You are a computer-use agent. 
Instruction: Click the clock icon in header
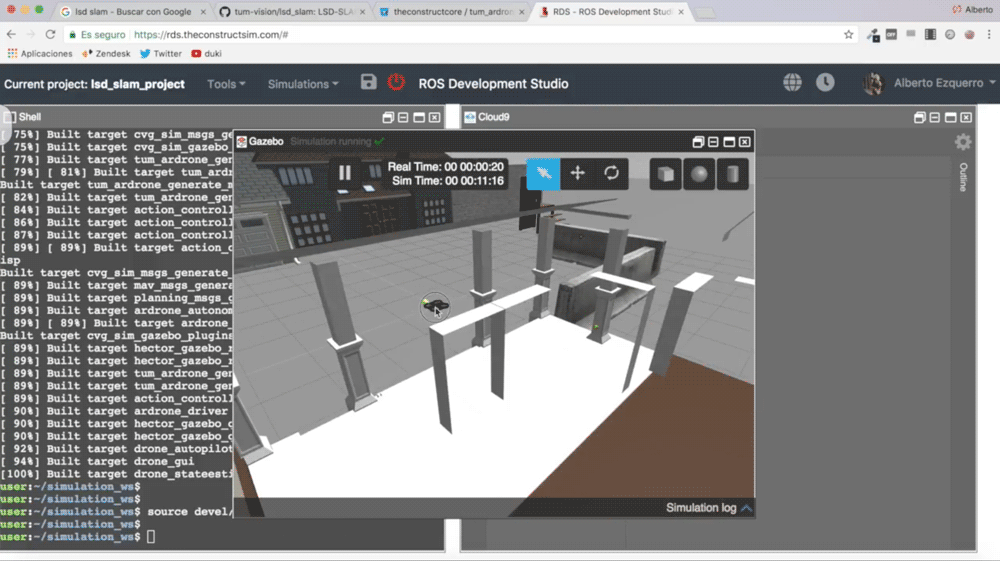coord(825,82)
